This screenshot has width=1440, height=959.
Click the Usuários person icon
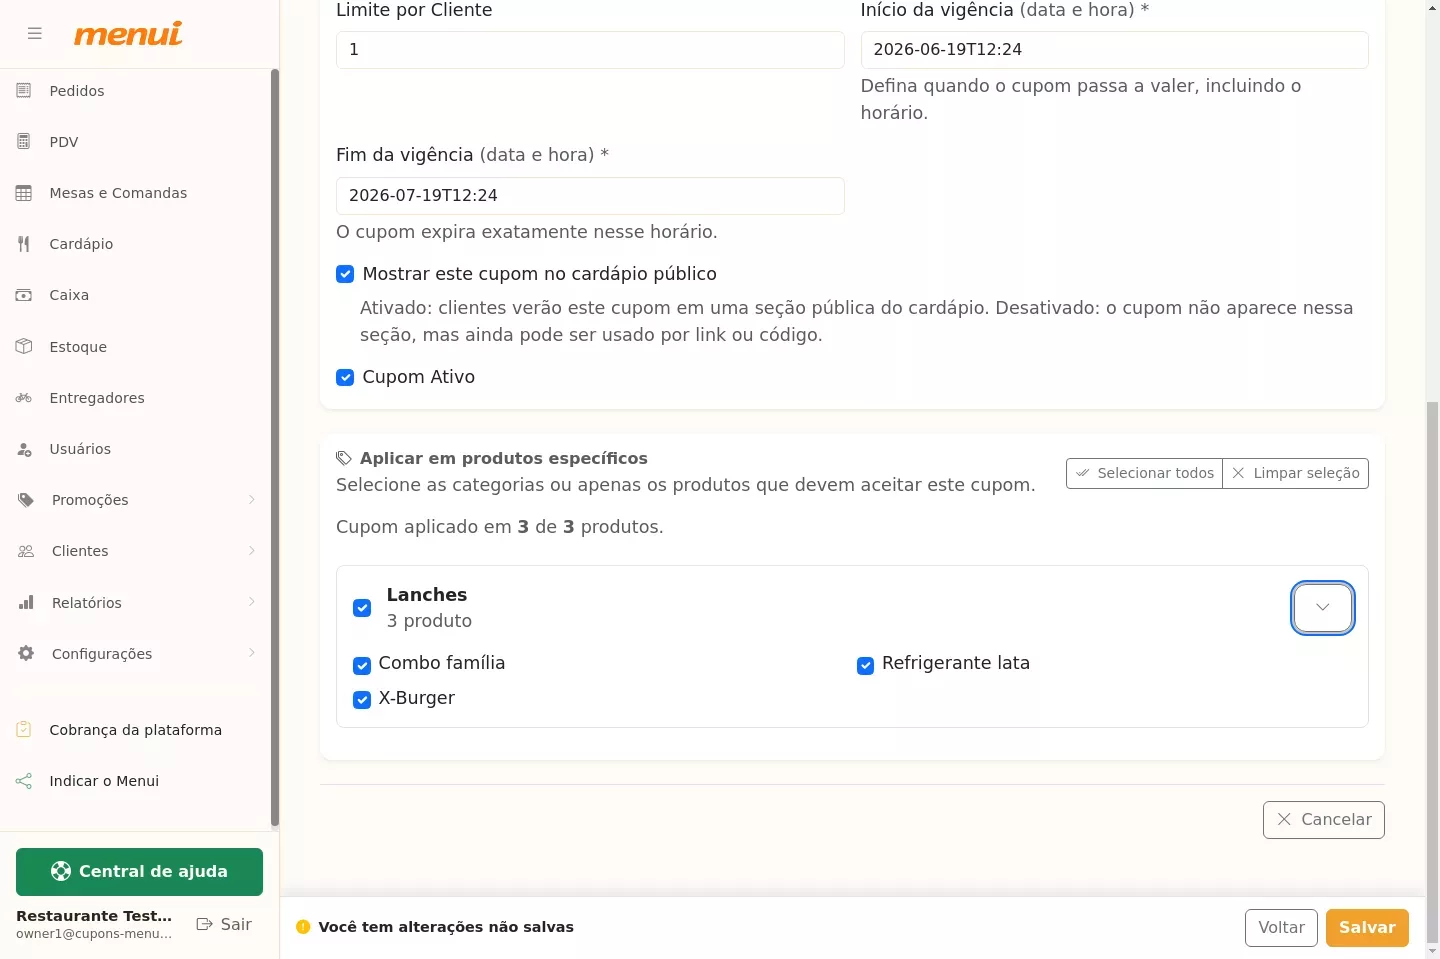[x=24, y=449]
